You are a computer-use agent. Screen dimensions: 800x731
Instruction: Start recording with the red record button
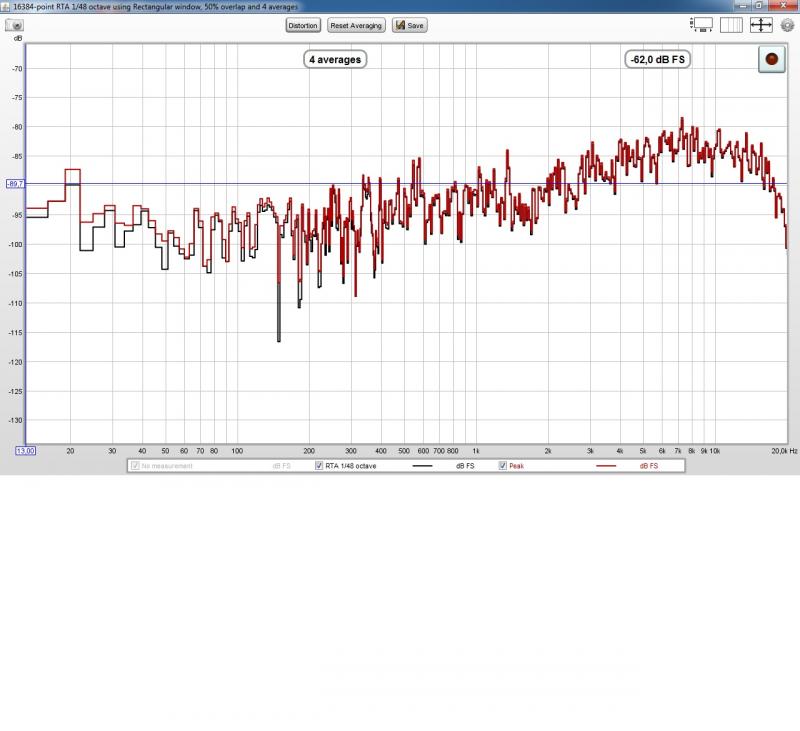pos(771,59)
